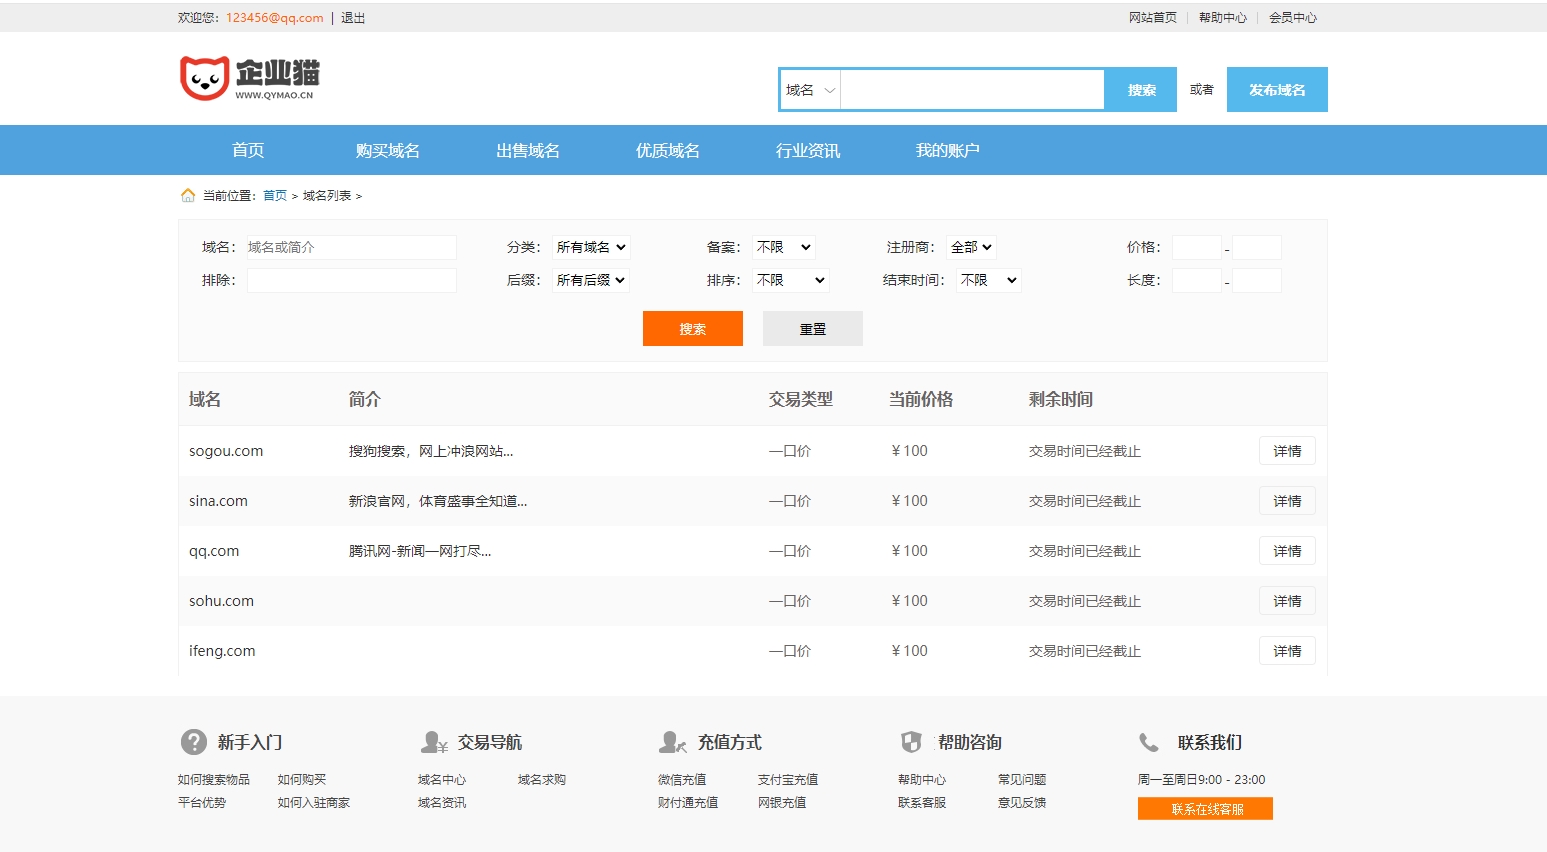The width and height of the screenshot is (1547, 852).
Task: Open 财付通充值 footer link
Action: pyautogui.click(x=688, y=803)
